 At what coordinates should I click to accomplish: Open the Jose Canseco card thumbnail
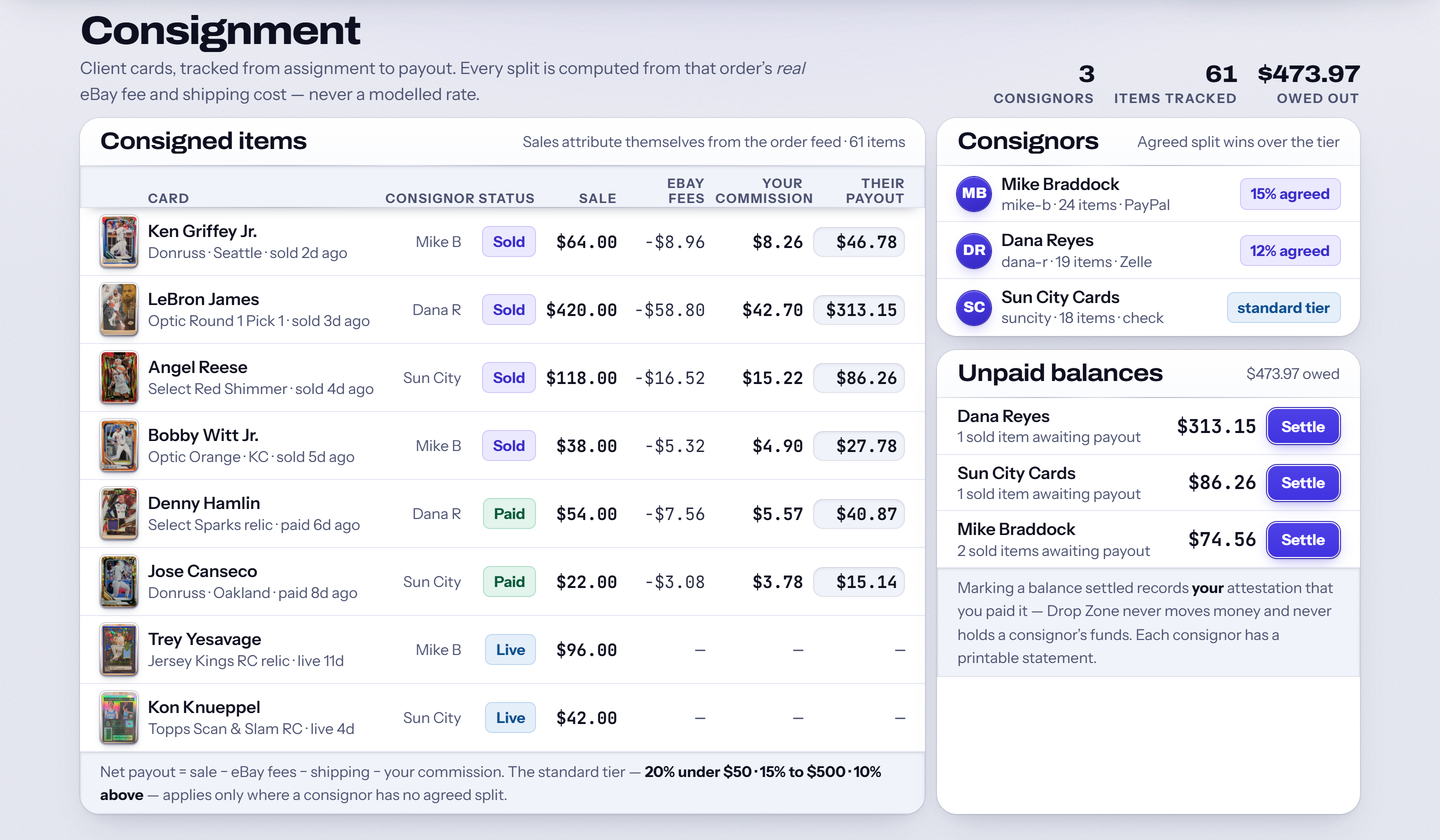(118, 582)
